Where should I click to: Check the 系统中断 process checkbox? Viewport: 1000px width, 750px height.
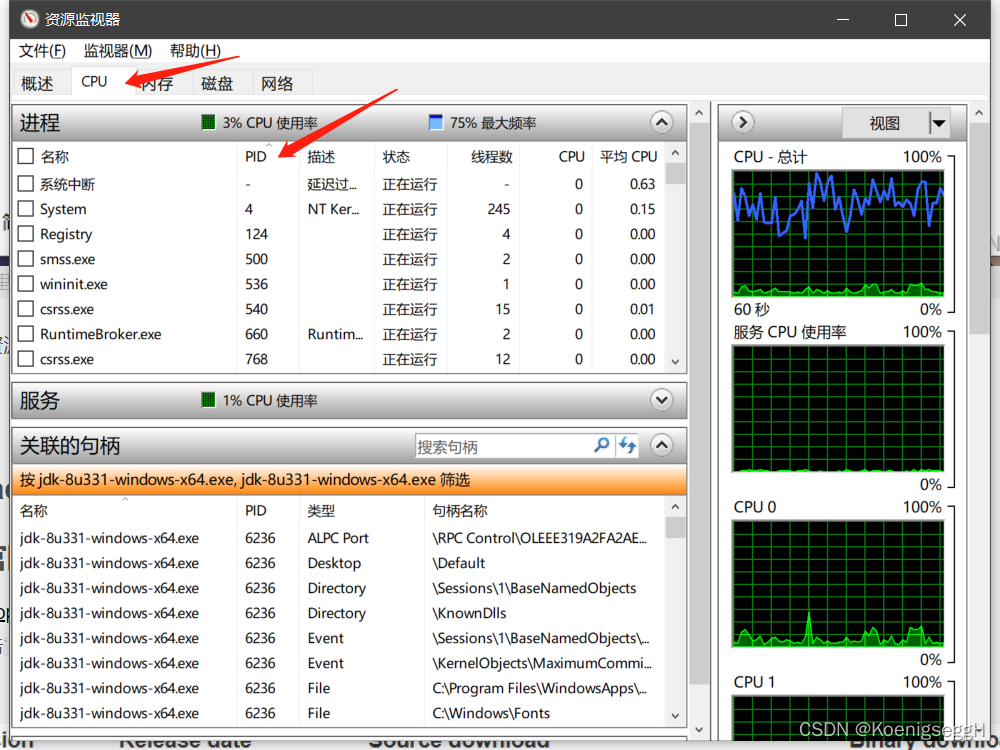pyautogui.click(x=26, y=184)
